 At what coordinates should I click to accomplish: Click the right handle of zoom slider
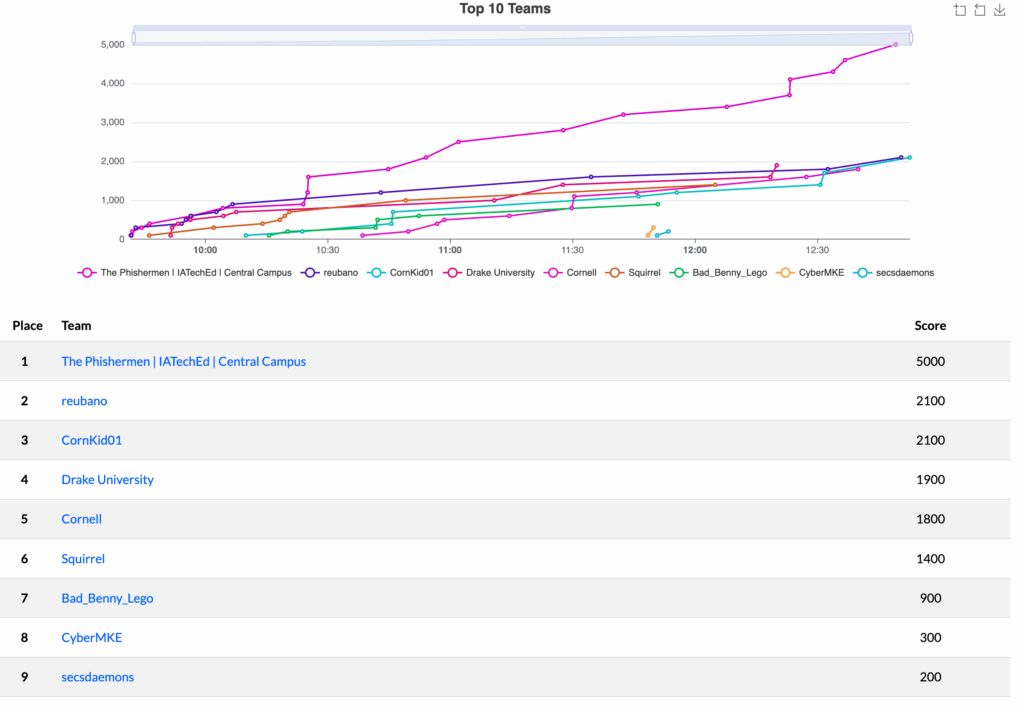[x=911, y=37]
